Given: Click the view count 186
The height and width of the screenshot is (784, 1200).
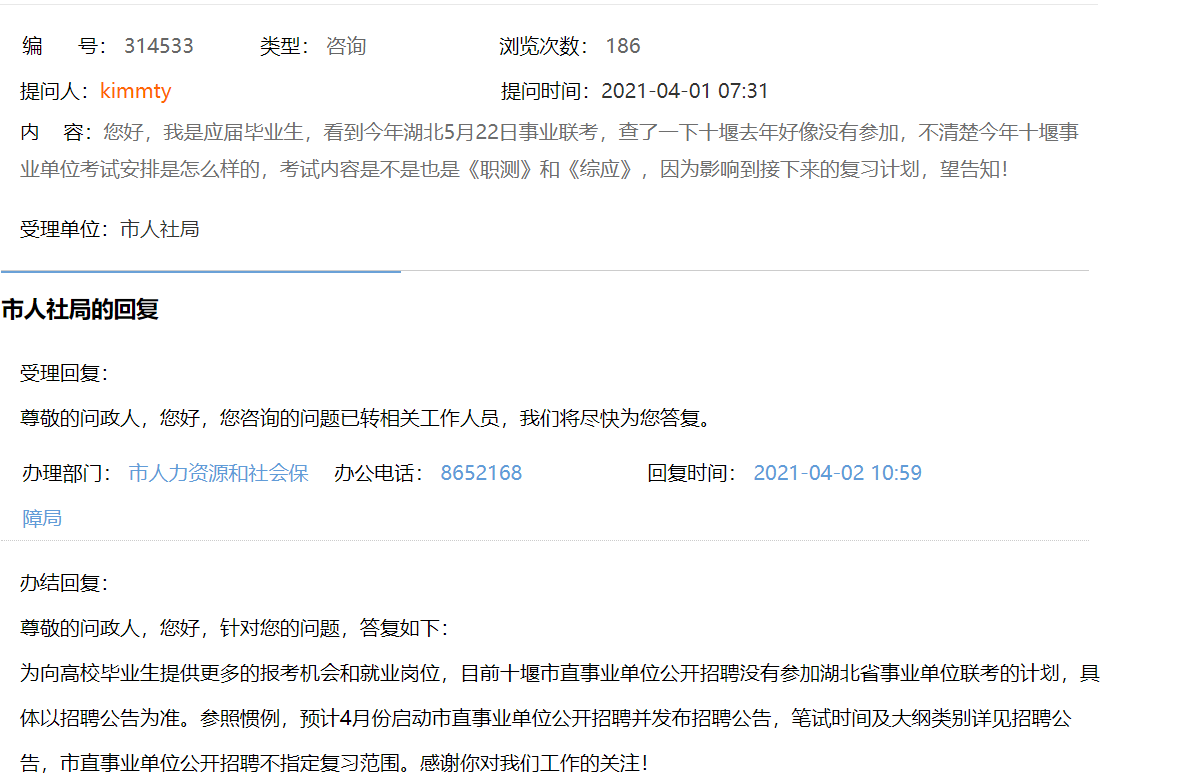Looking at the screenshot, I should pos(623,46).
